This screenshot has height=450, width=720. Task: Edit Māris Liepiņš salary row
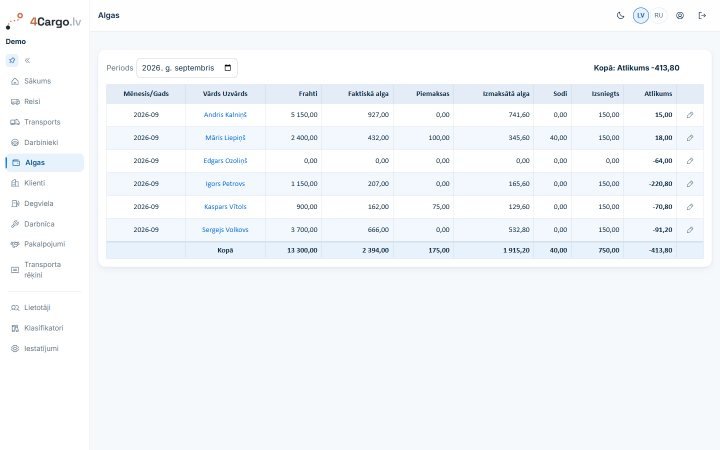690,138
